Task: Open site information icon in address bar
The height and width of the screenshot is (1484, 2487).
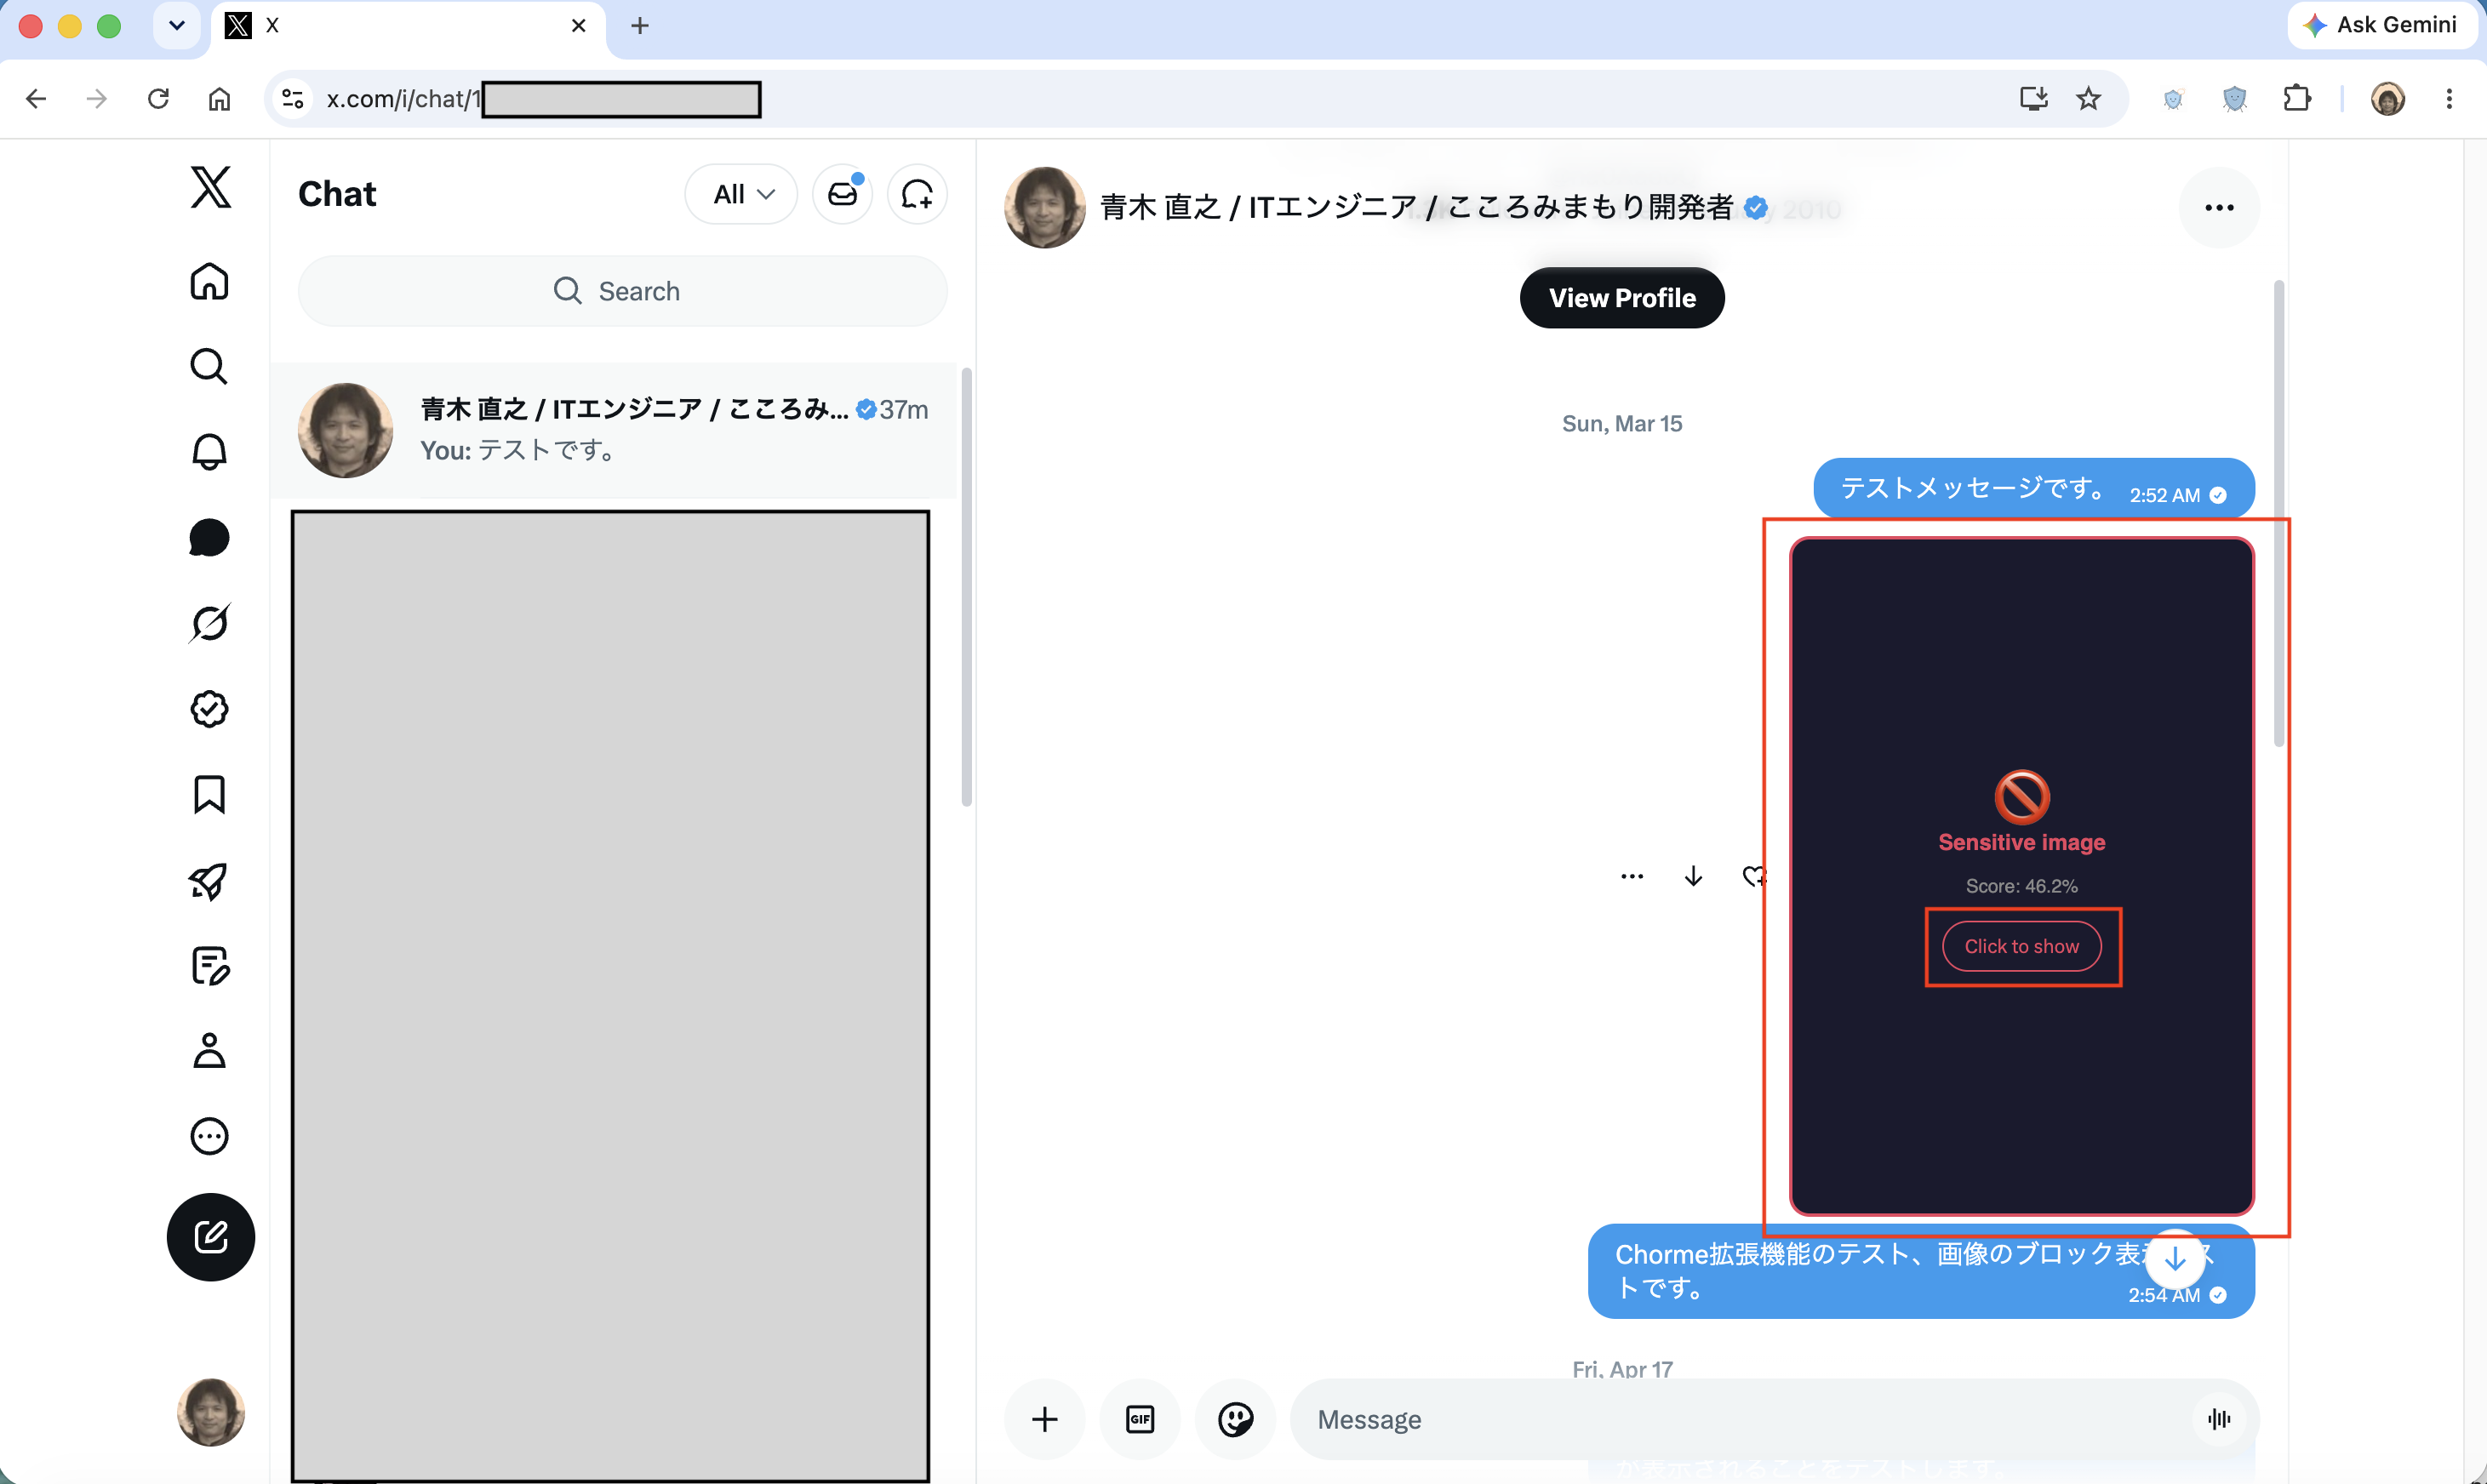Action: (293, 98)
